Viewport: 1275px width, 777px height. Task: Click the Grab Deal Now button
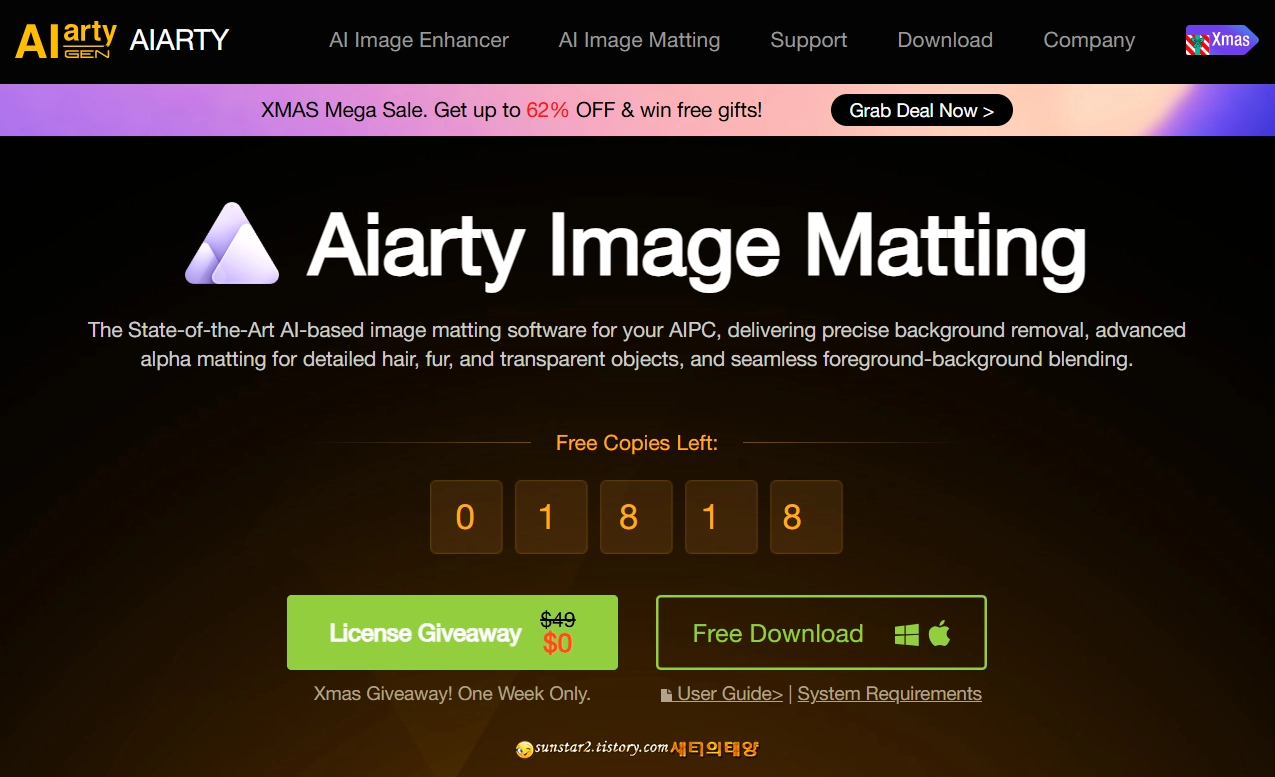(922, 110)
